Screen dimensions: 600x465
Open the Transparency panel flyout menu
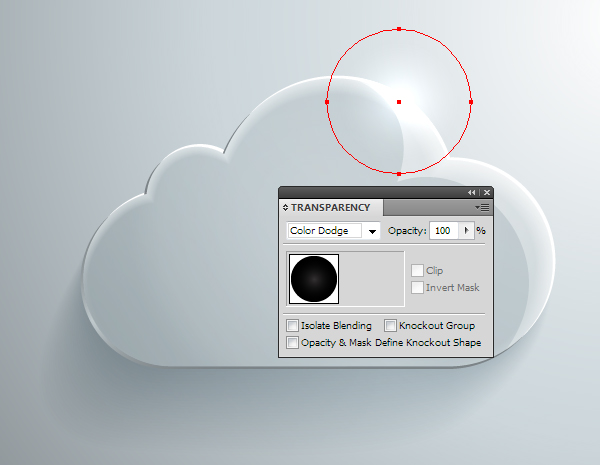click(482, 207)
